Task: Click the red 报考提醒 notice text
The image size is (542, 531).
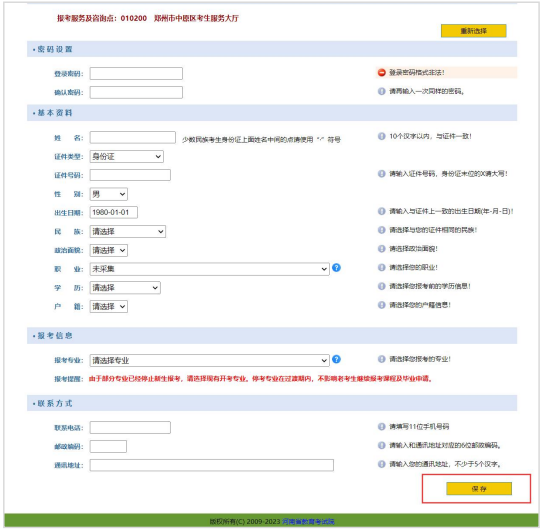Action: (260, 379)
